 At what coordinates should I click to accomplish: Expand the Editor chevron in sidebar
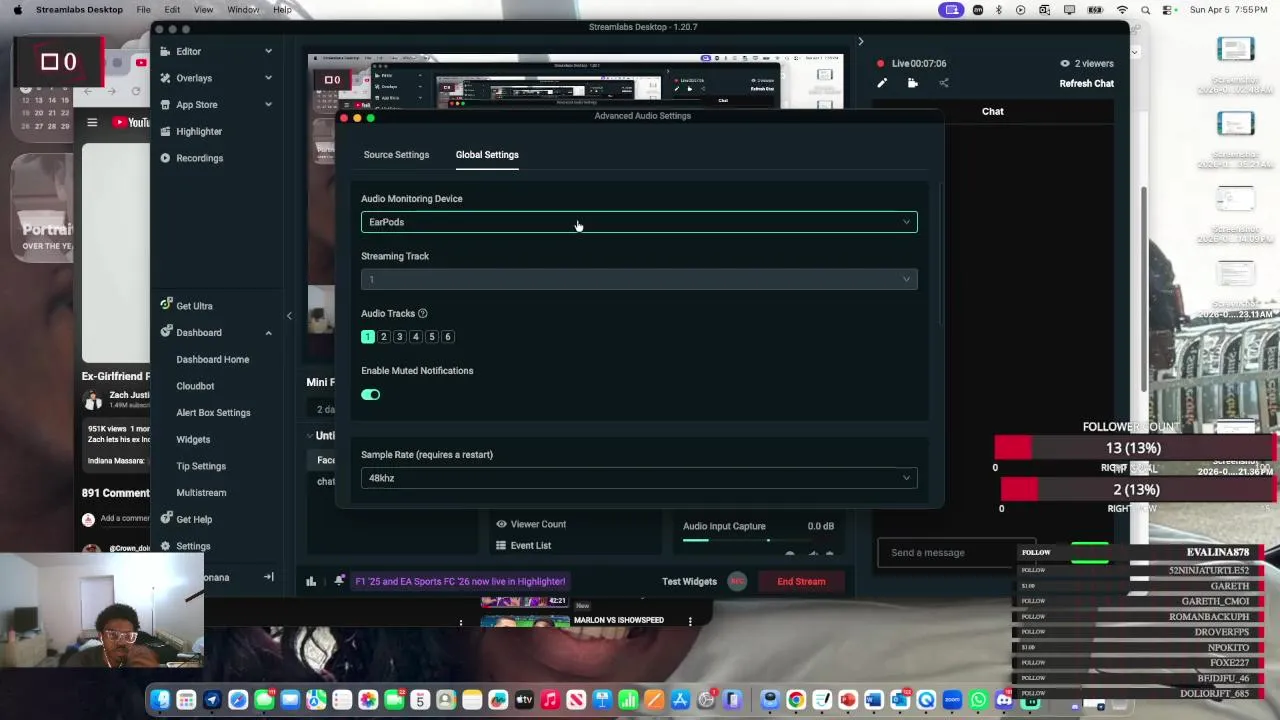tap(268, 51)
